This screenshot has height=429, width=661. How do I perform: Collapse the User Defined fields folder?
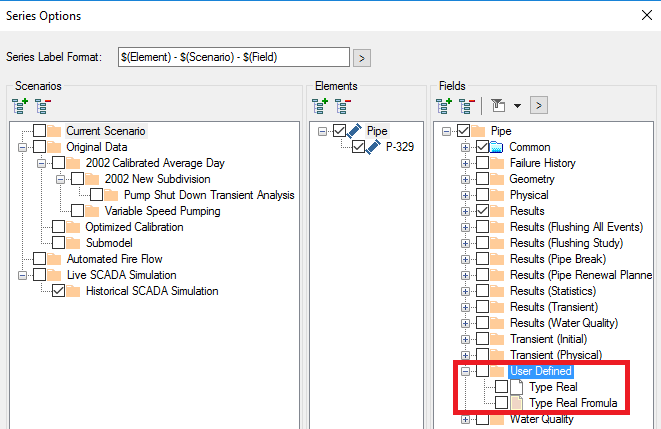coord(465,372)
